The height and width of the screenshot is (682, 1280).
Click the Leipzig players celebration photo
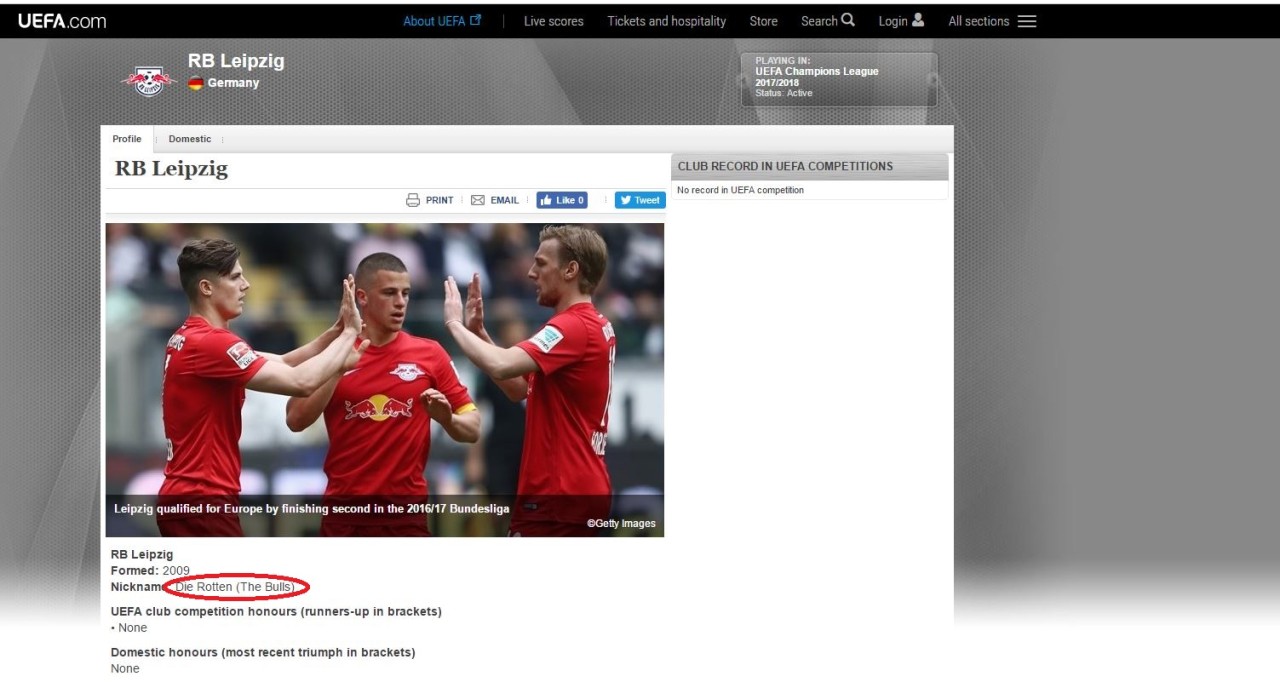click(385, 380)
